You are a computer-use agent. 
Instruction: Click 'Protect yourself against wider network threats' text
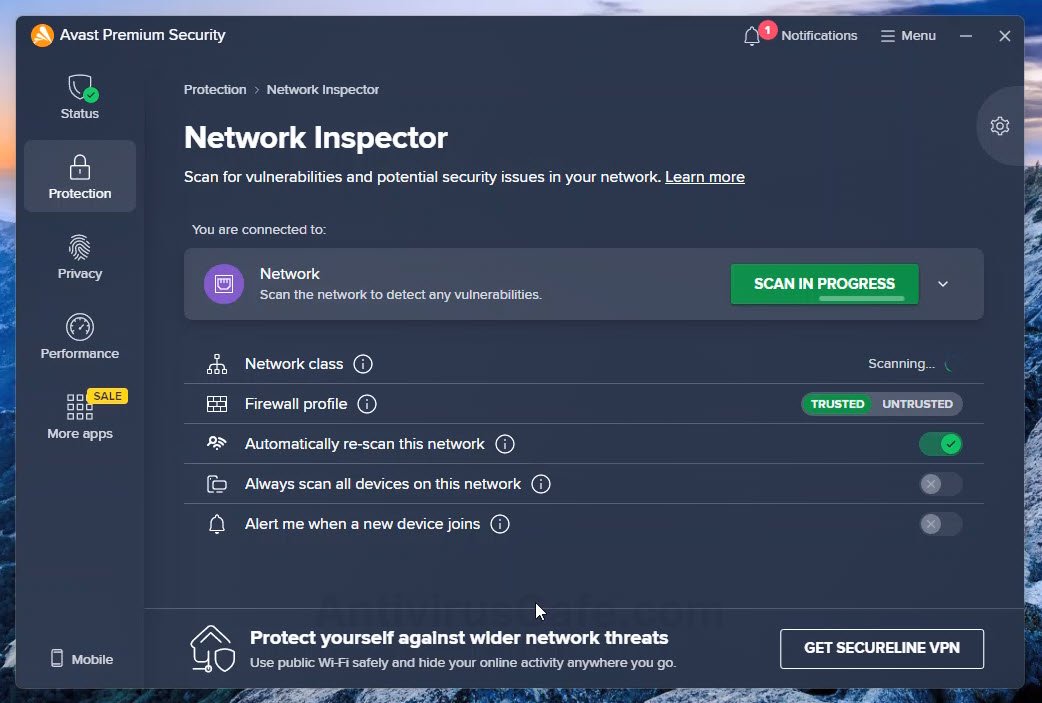pos(459,638)
